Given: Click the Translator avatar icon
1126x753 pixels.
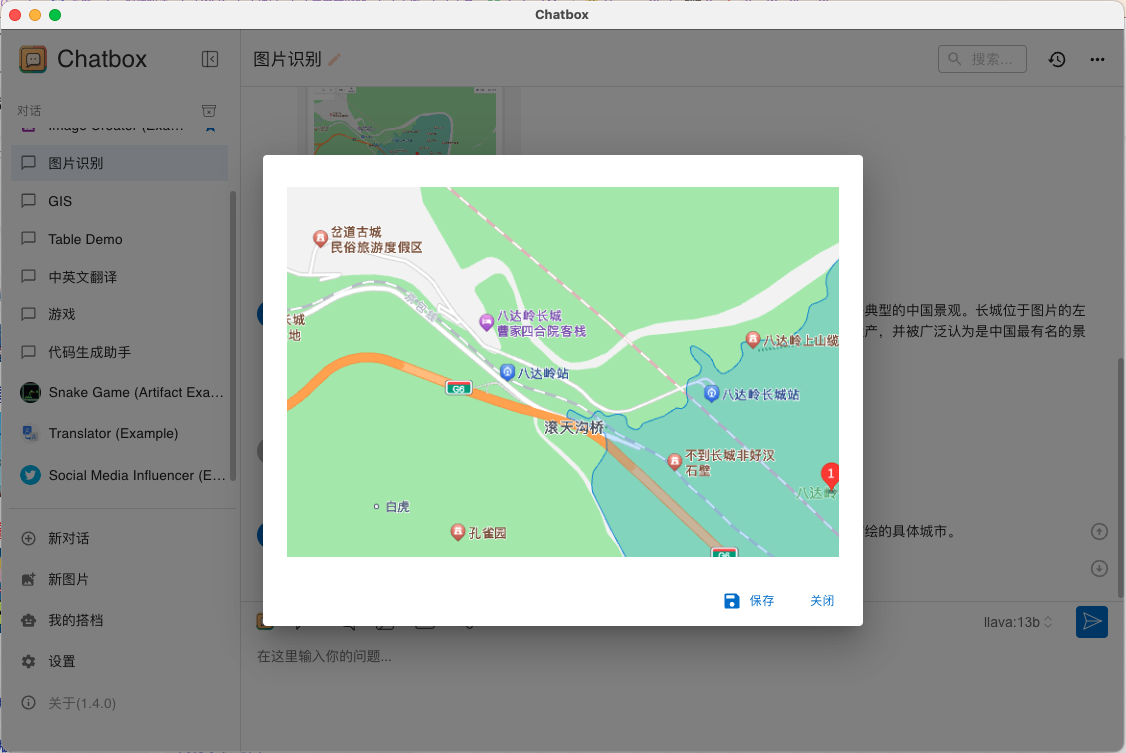Looking at the screenshot, I should [30, 434].
